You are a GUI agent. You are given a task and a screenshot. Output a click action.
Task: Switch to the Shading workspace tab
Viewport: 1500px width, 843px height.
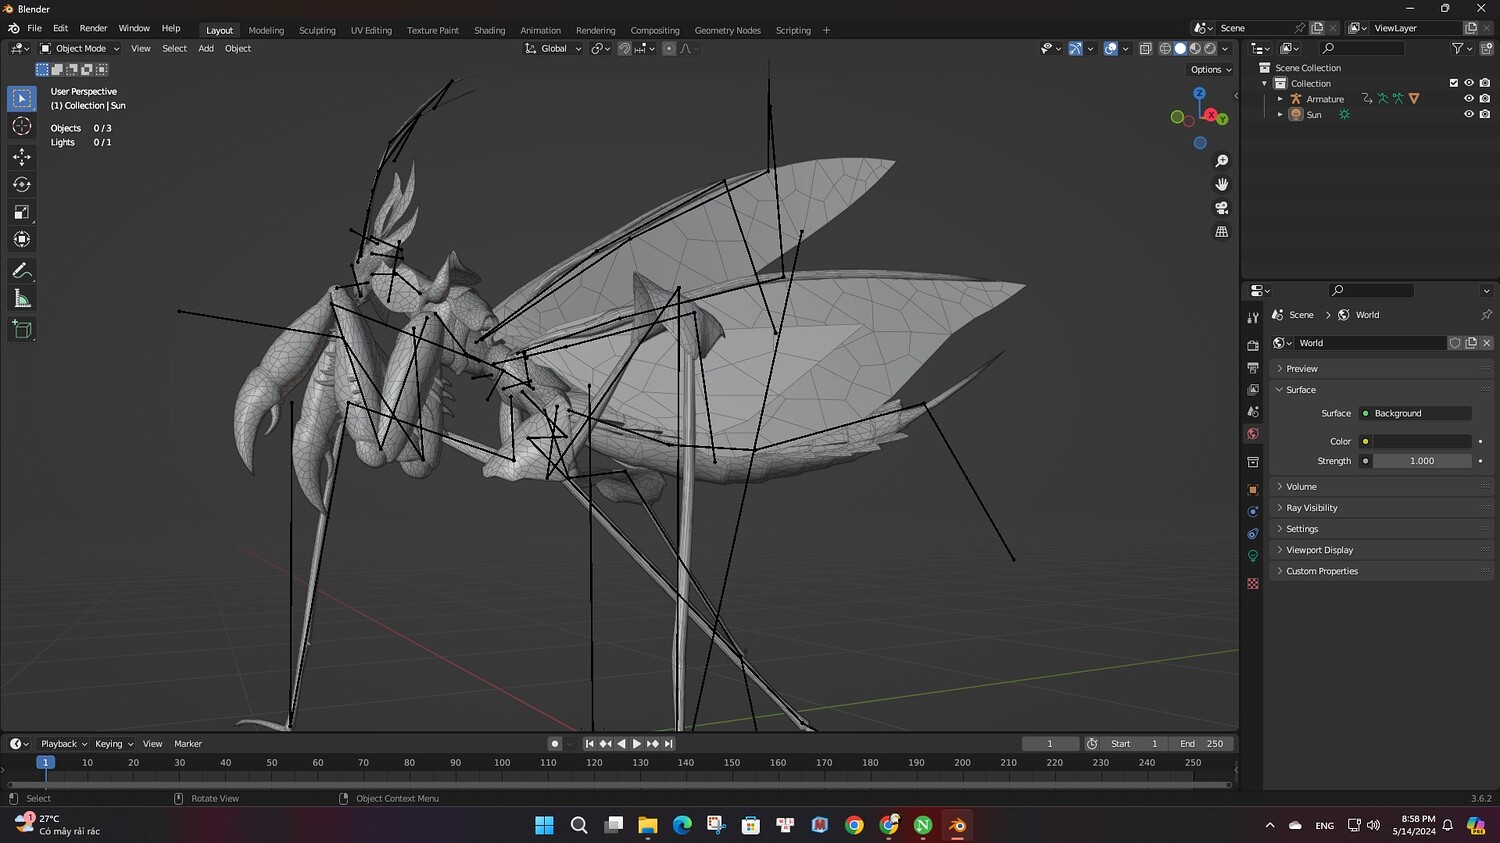(x=489, y=30)
